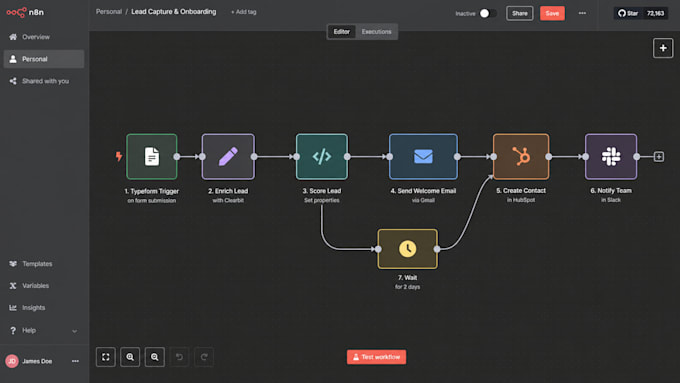Open the Enrich Lead pencil node
This screenshot has height=383, width=680.
pyautogui.click(x=228, y=157)
